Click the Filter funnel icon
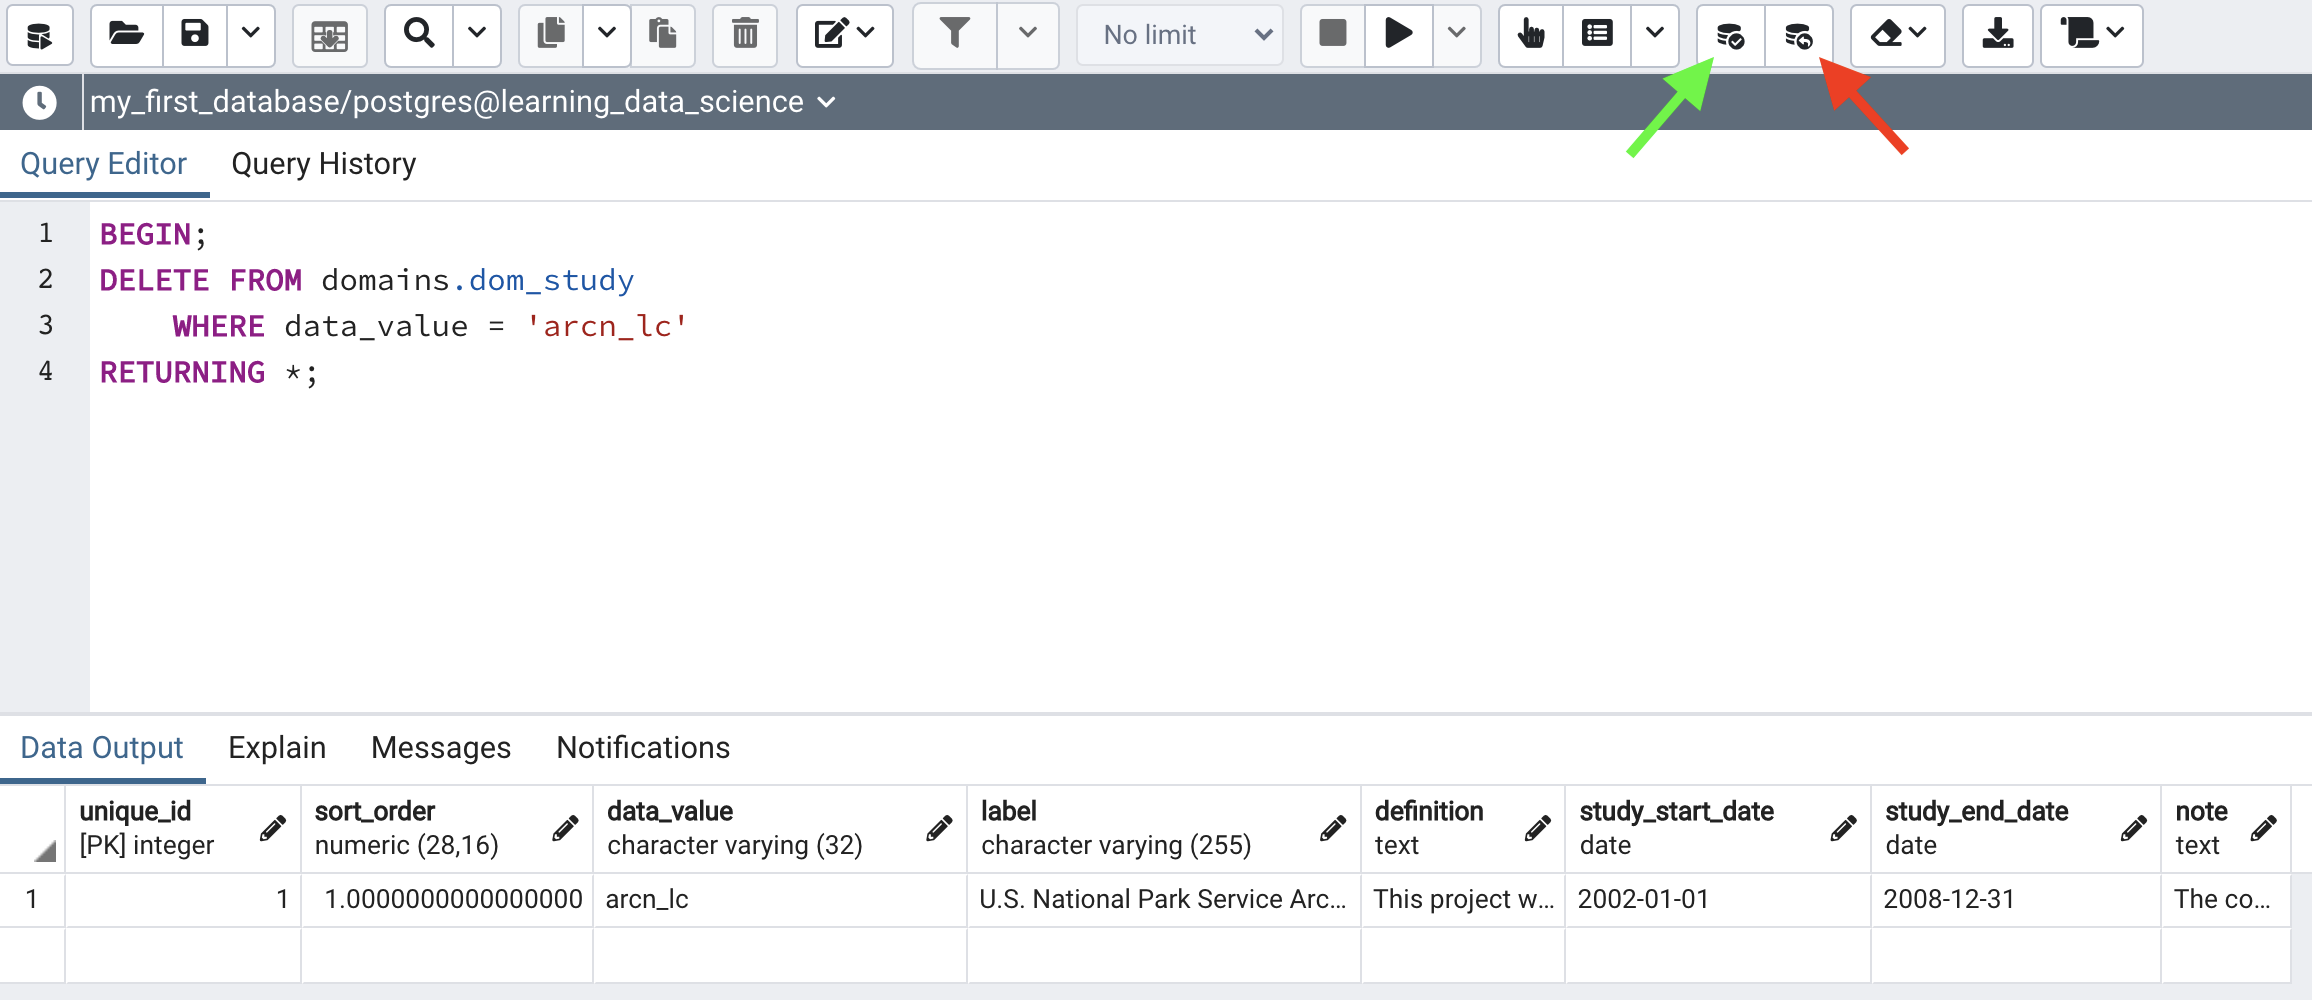The height and width of the screenshot is (1000, 2312). point(955,35)
